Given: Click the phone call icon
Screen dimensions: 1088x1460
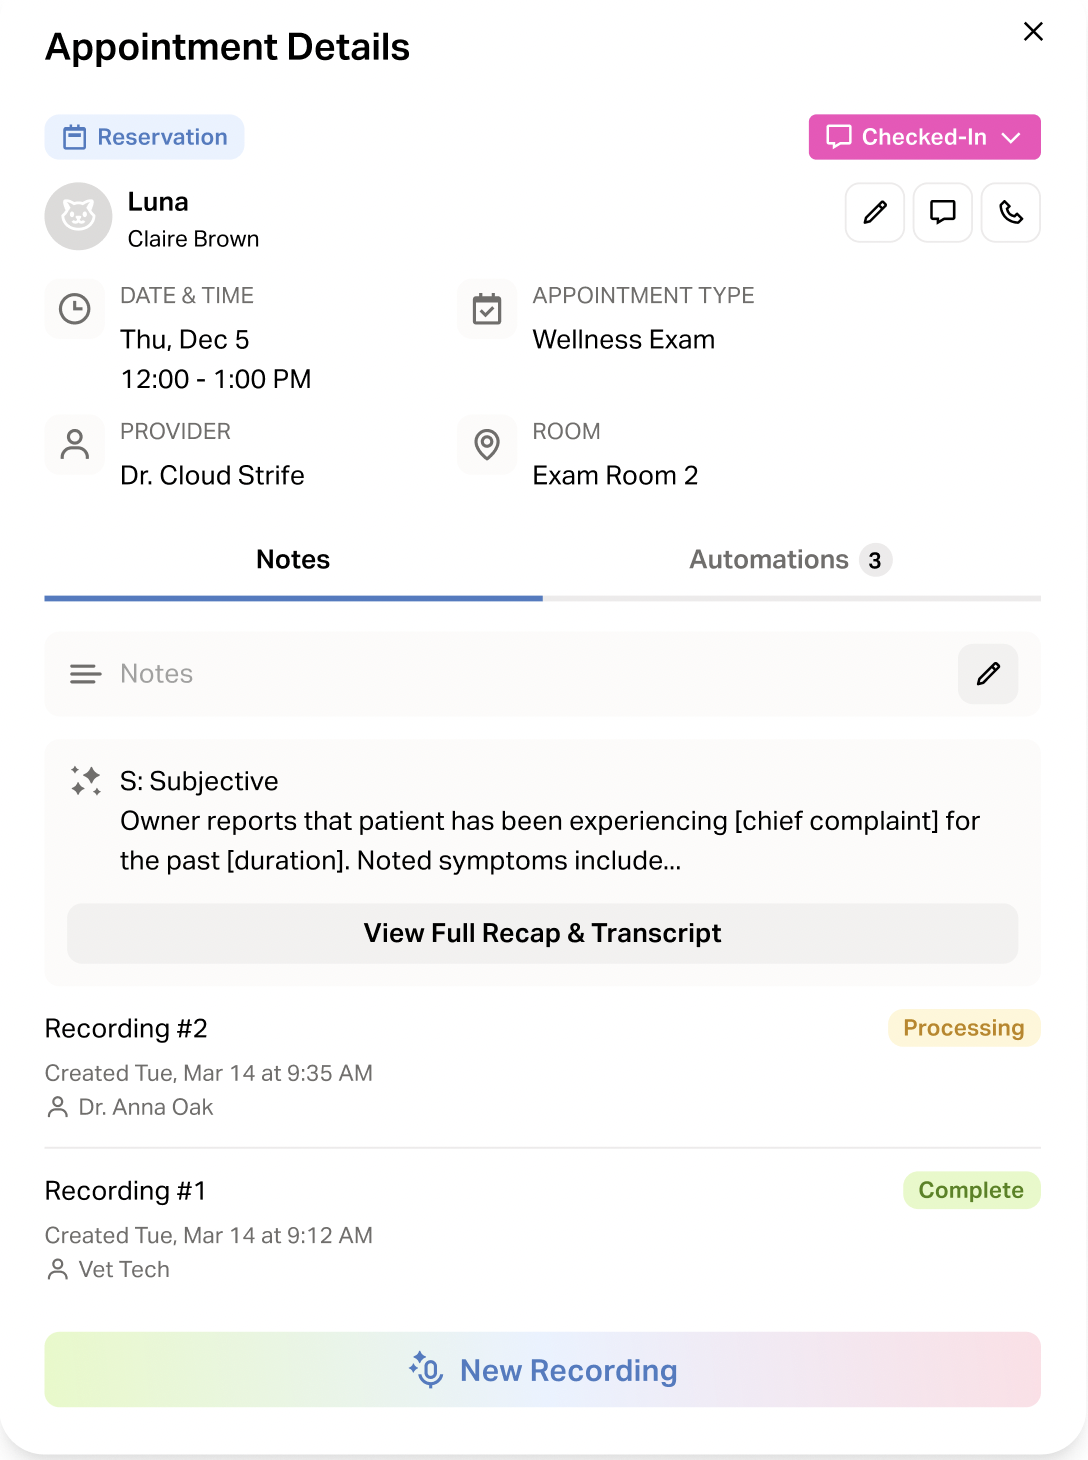Looking at the screenshot, I should (1011, 212).
